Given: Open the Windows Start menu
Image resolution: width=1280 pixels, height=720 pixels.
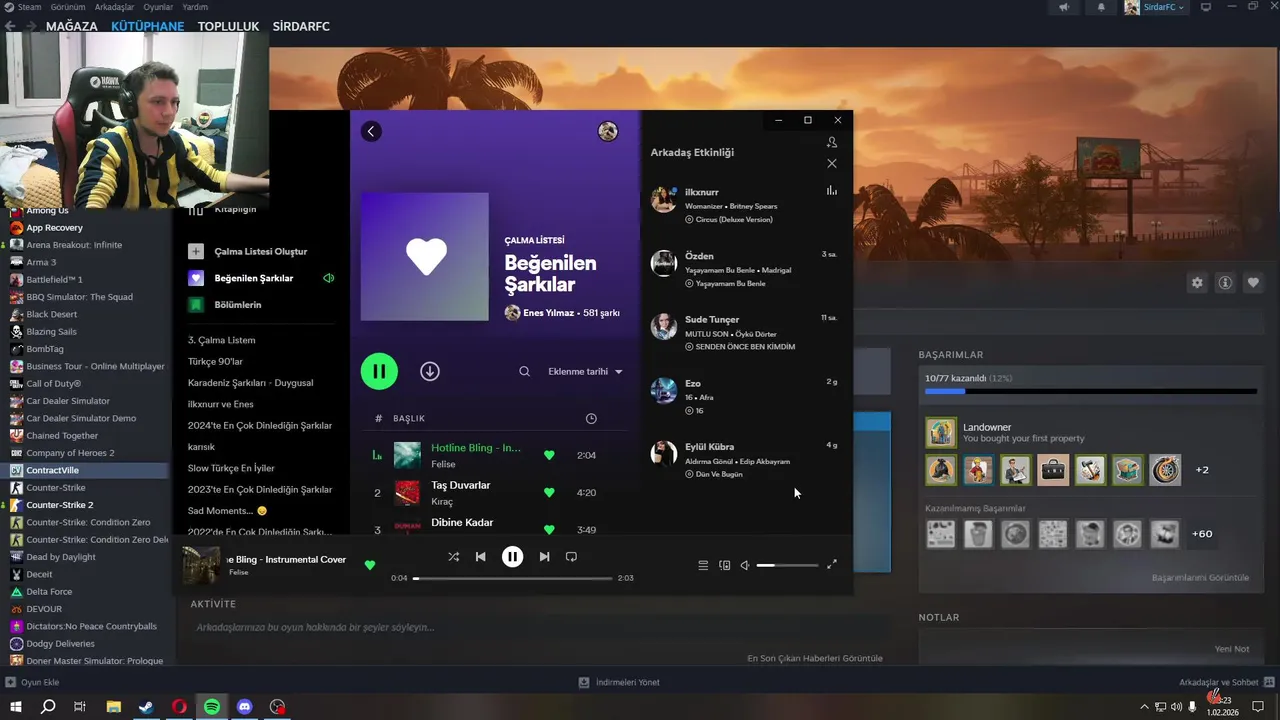Looking at the screenshot, I should coord(15,707).
